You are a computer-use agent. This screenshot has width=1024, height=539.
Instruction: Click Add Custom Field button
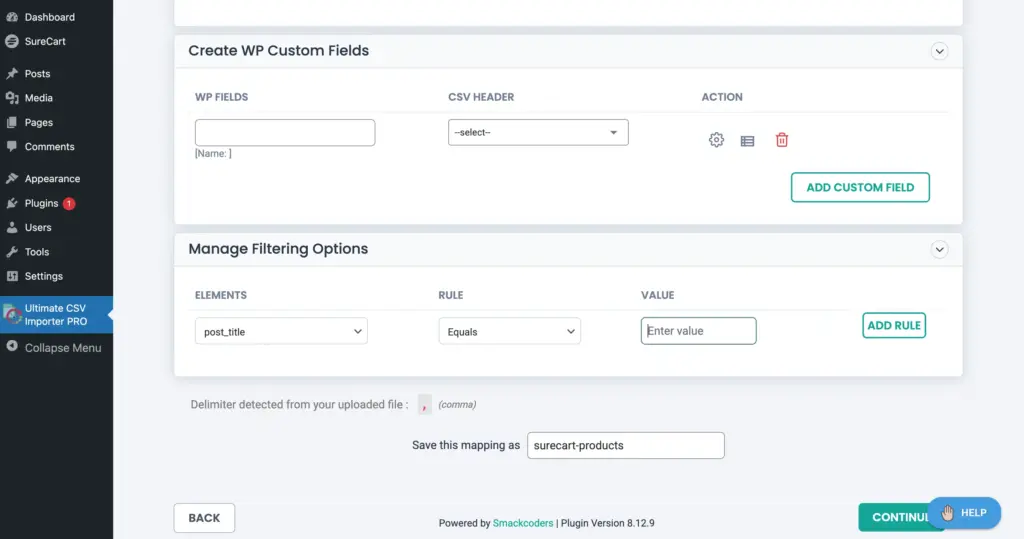860,188
